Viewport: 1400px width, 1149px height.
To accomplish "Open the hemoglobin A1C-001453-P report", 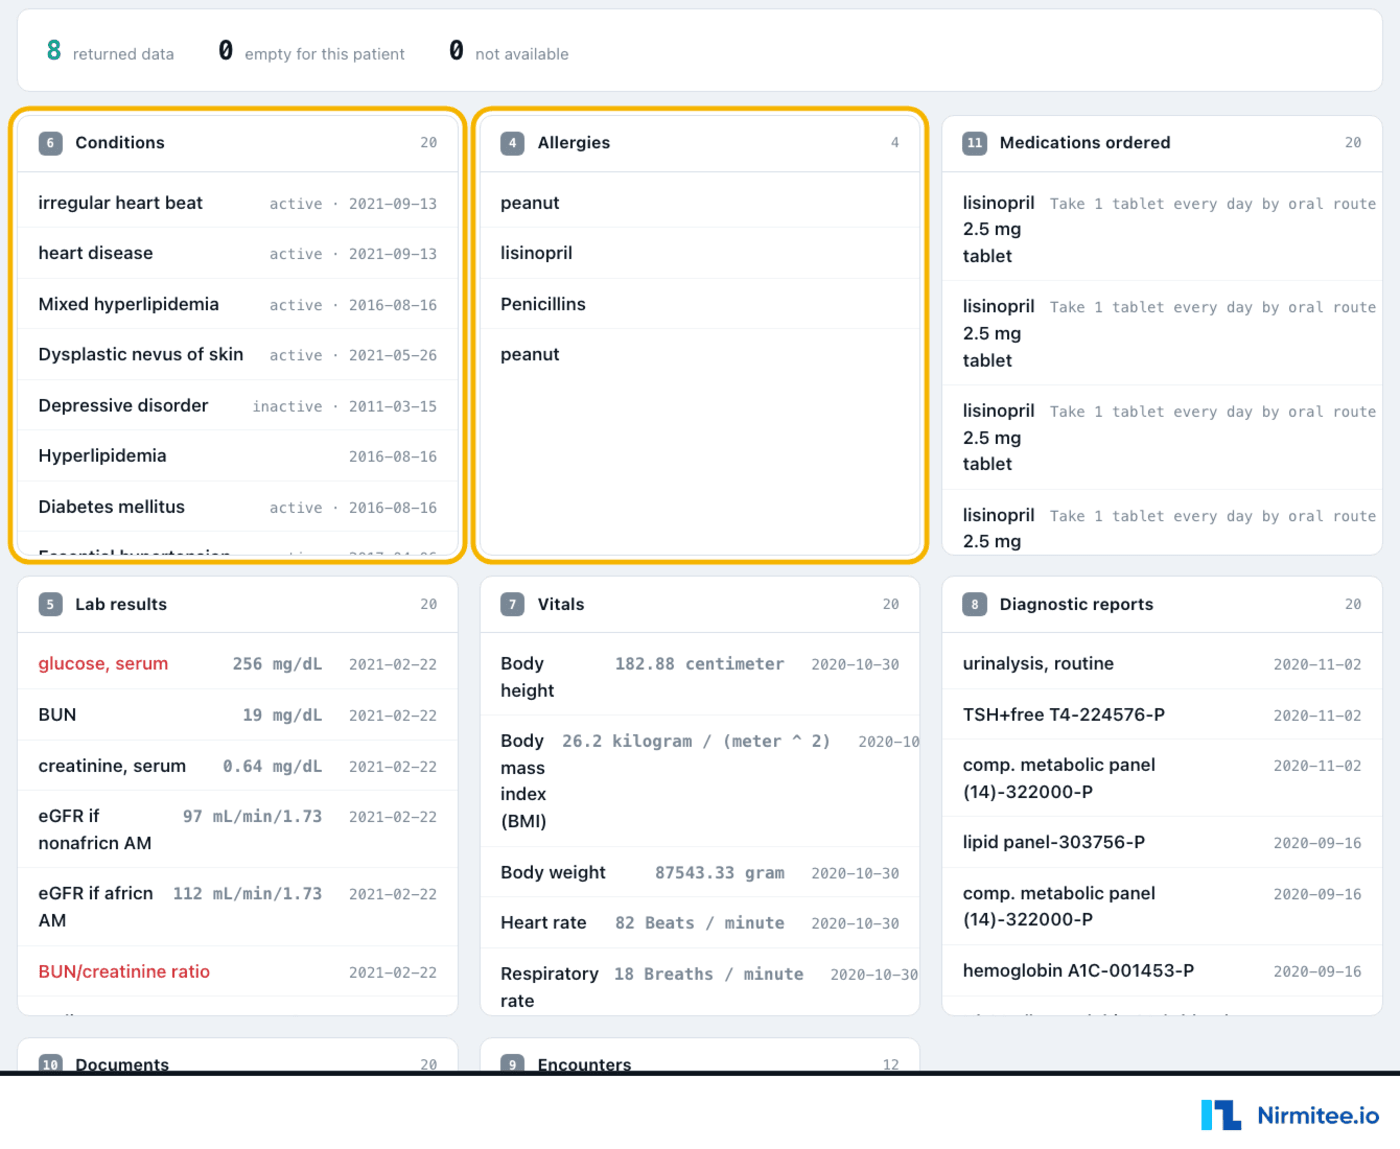I will [1162, 970].
